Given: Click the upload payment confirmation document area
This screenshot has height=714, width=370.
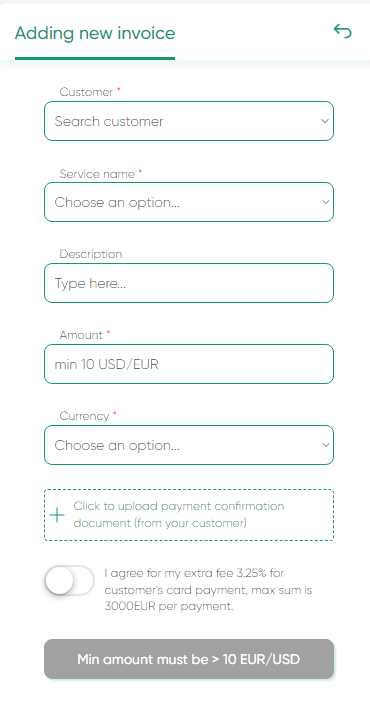Looking at the screenshot, I should [189, 515].
